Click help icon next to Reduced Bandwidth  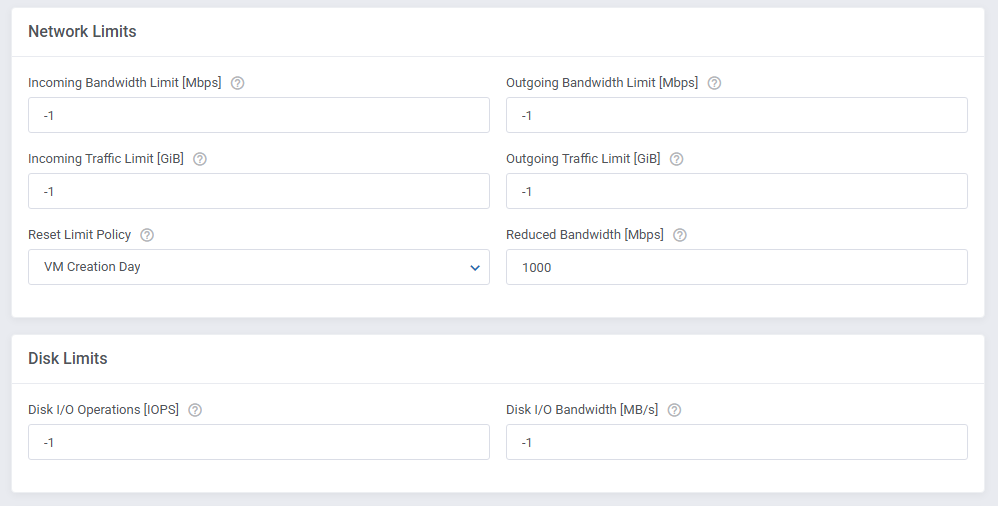tap(680, 235)
